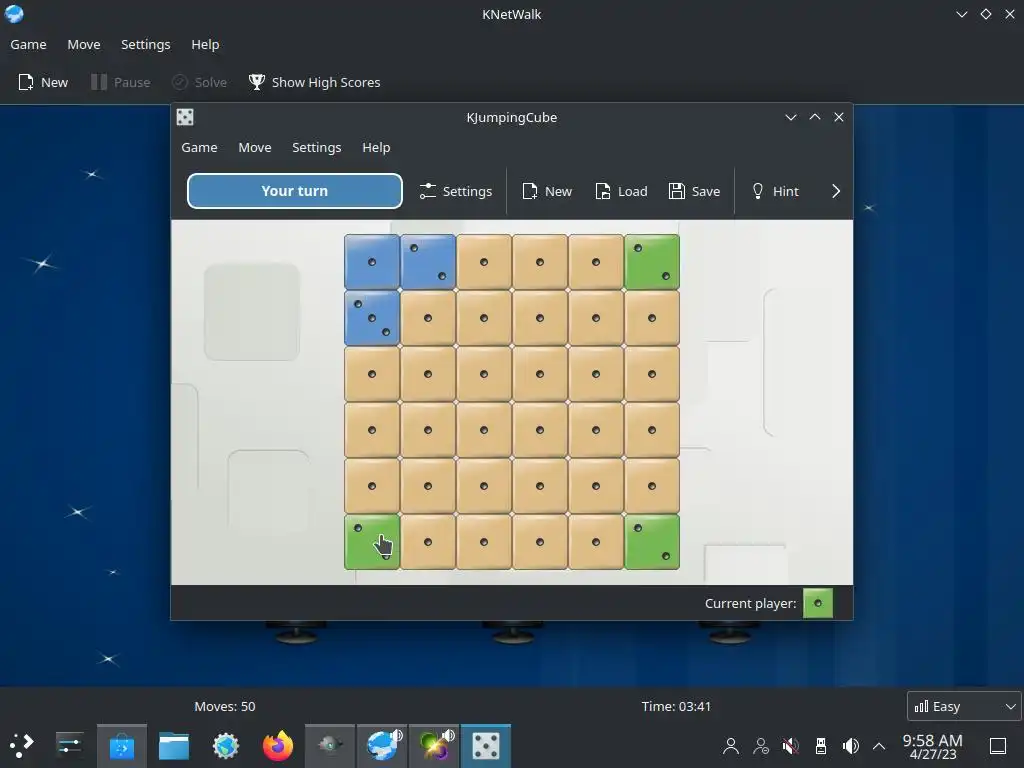Maximize the KJumpingCube window

point(815,117)
